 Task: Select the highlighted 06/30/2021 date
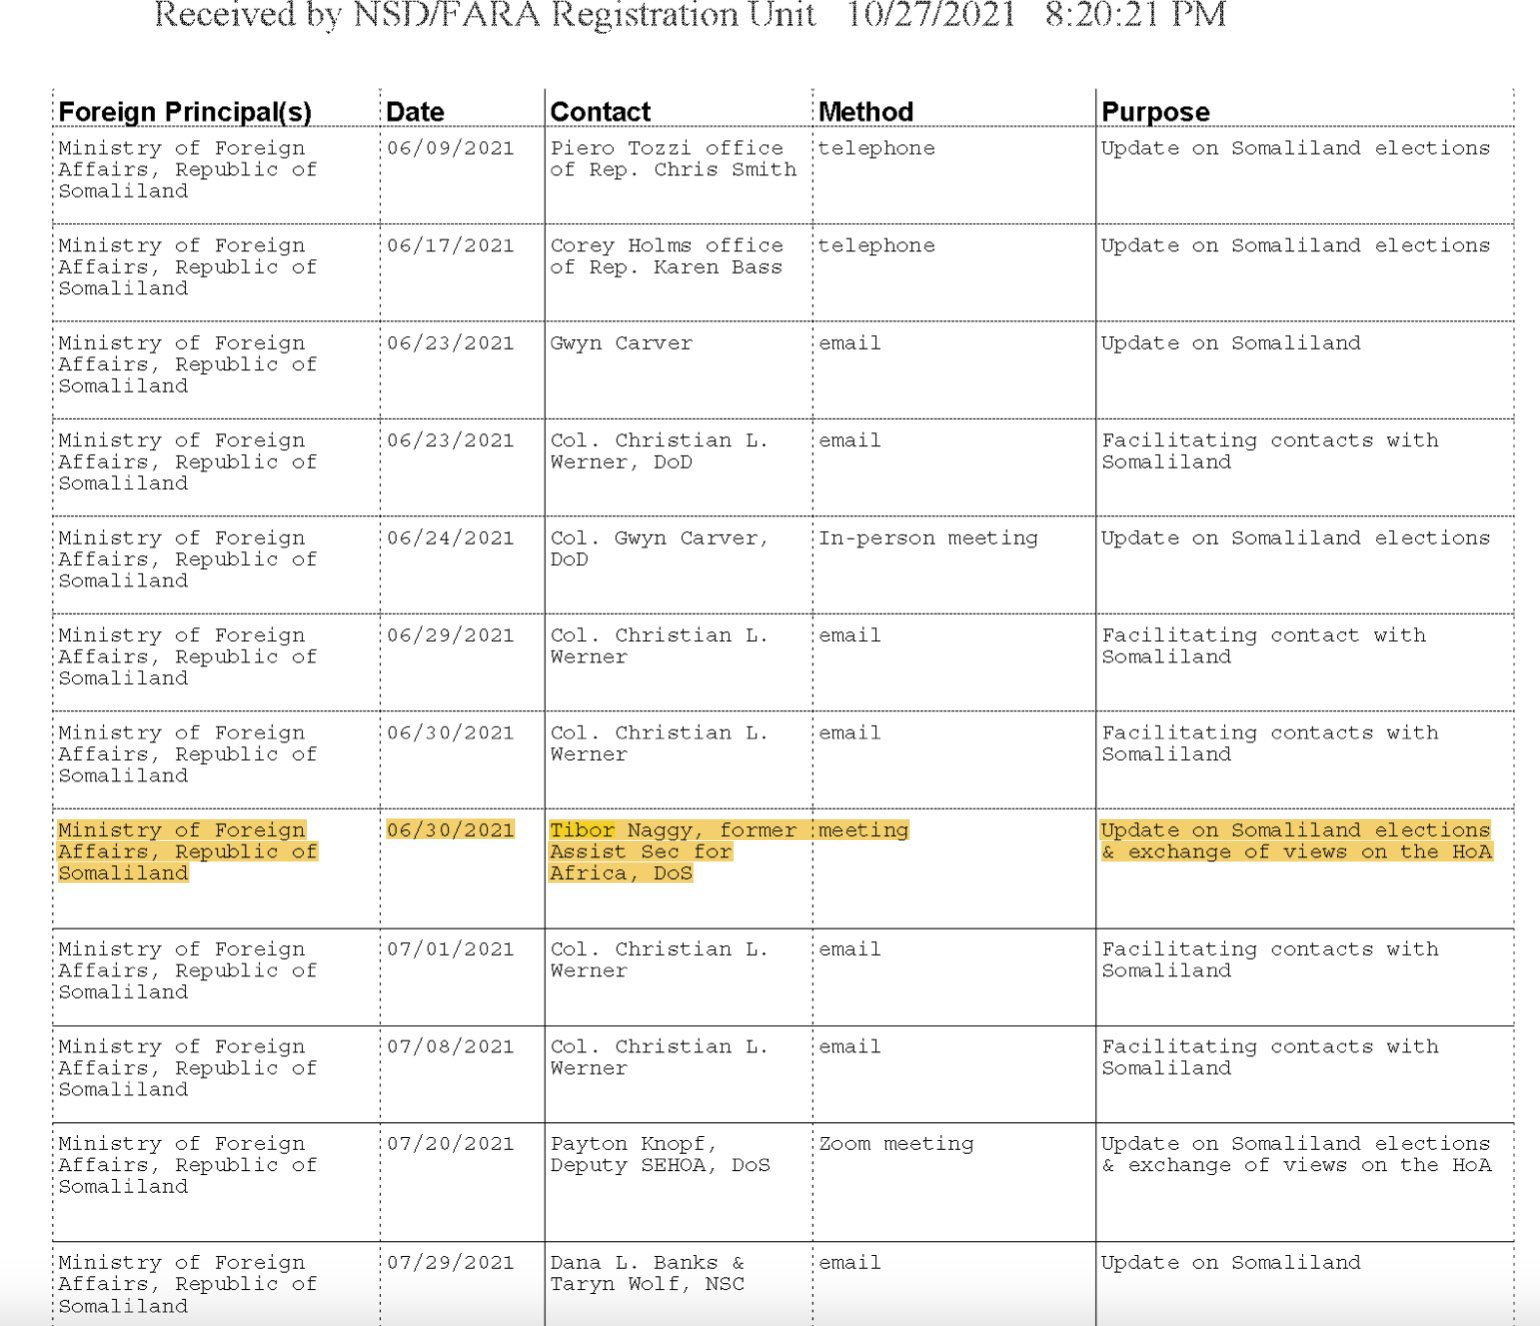point(450,830)
